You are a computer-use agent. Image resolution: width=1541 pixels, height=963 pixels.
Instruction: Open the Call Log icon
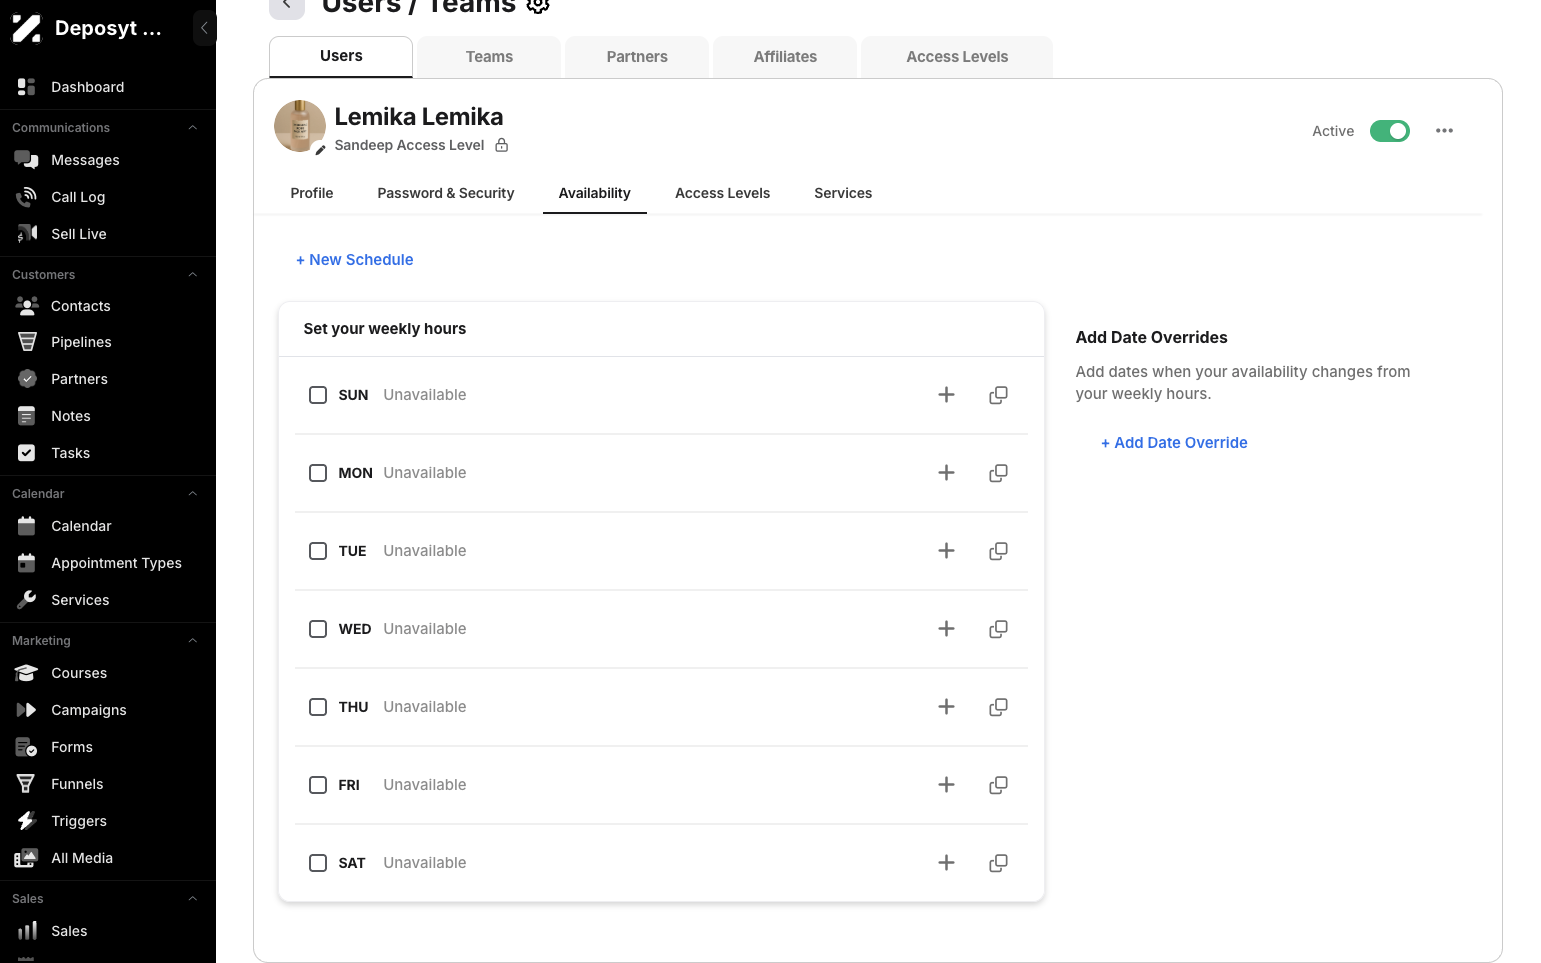[x=27, y=197]
